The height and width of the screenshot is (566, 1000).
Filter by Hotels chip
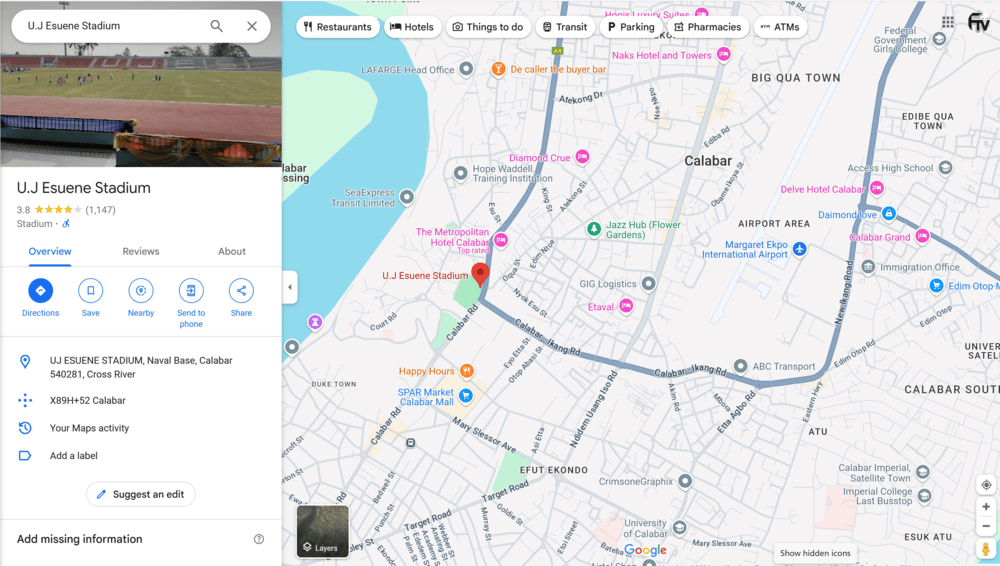(x=412, y=27)
